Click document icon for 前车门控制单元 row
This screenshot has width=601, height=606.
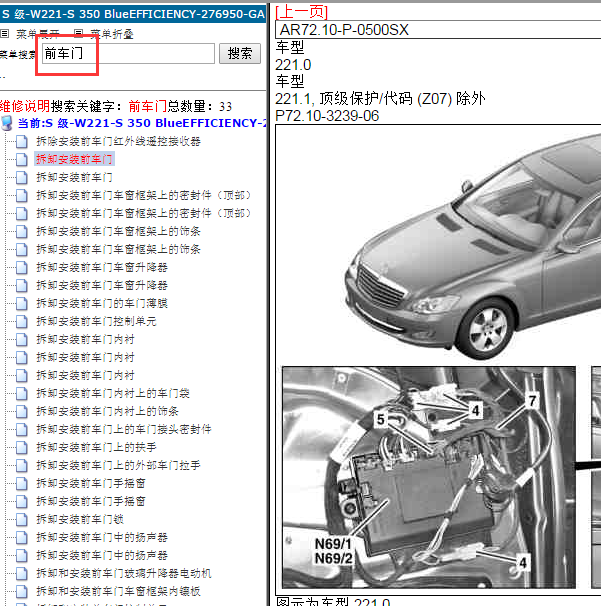click(x=22, y=322)
